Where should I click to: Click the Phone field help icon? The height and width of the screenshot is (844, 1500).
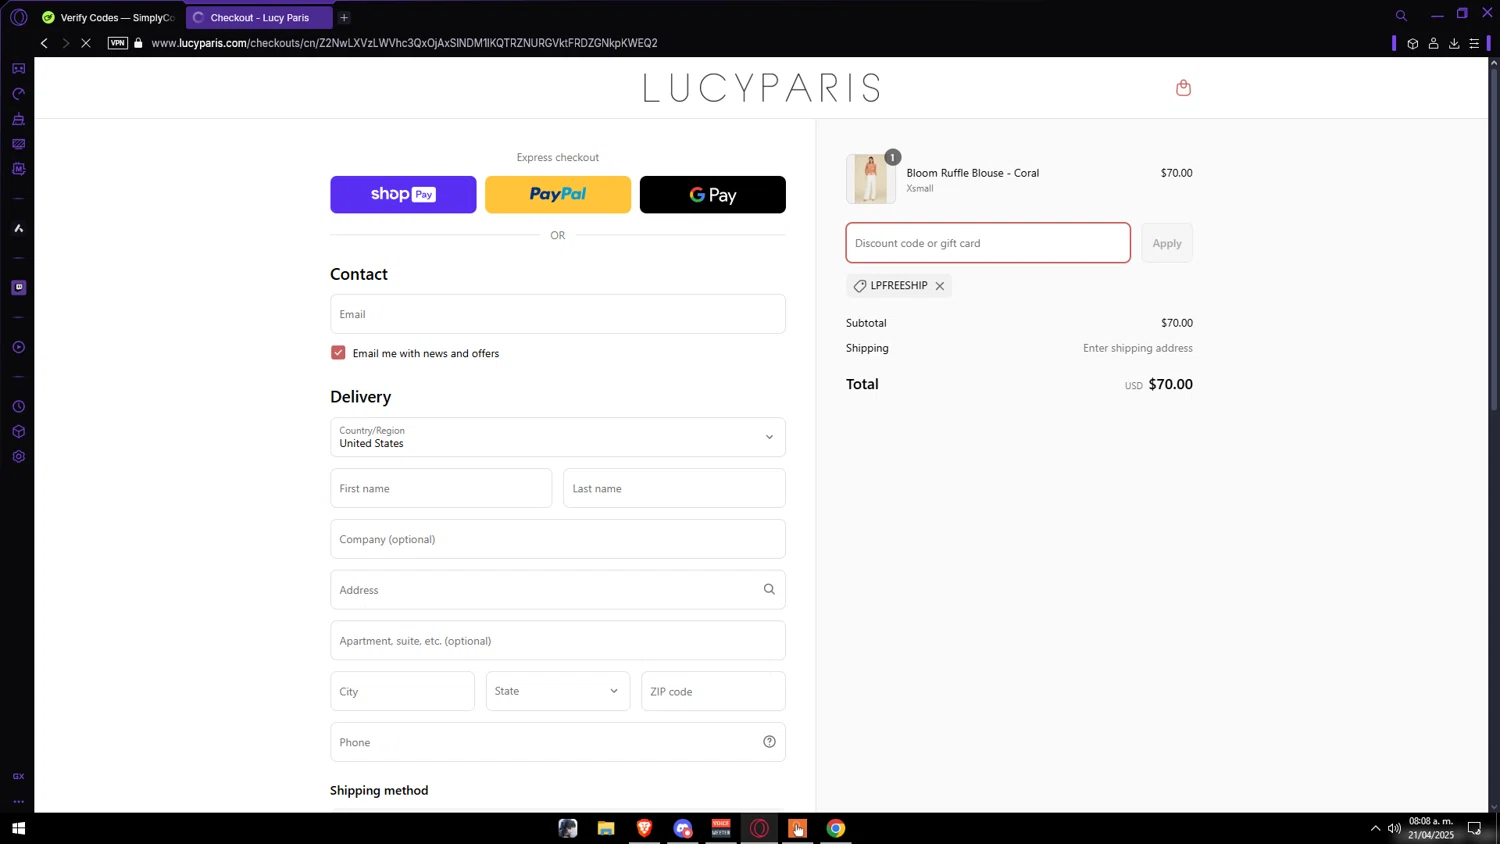click(769, 742)
